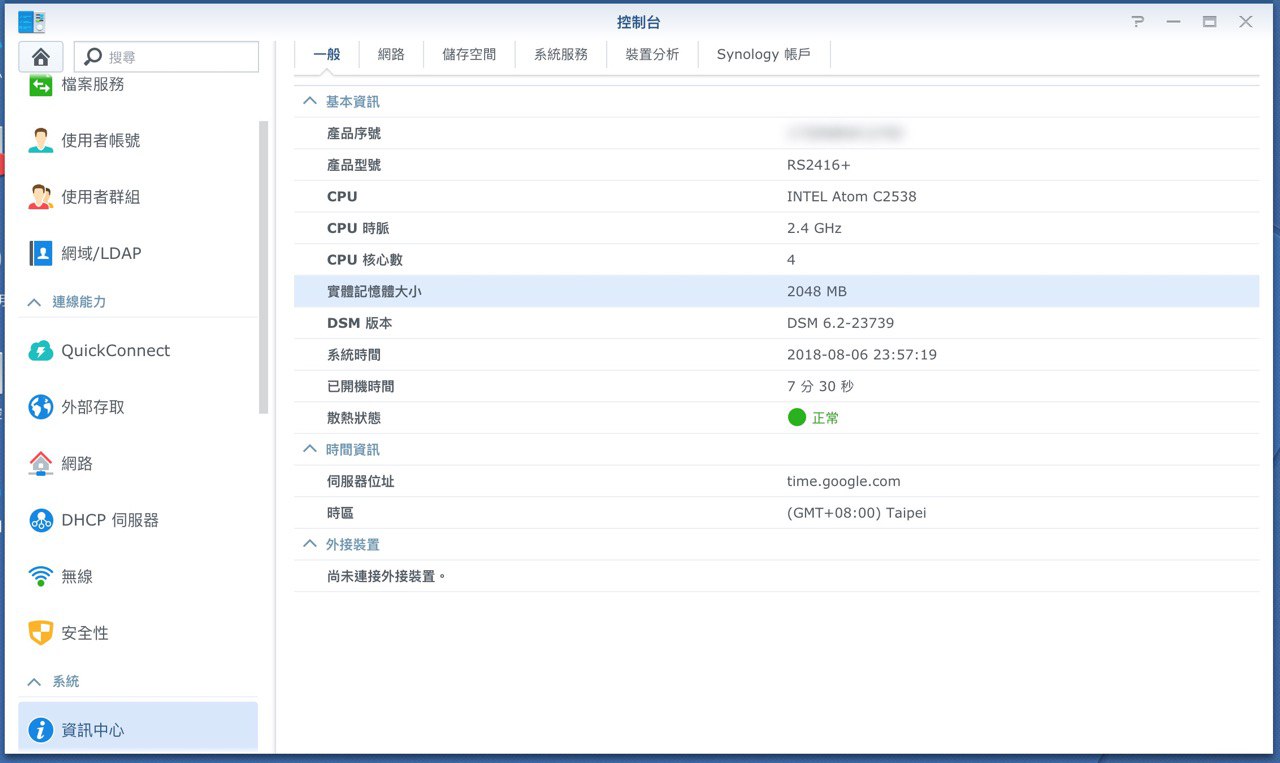This screenshot has width=1280, height=763.
Task: Switch to the 裝置分析 tab
Action: click(x=652, y=55)
